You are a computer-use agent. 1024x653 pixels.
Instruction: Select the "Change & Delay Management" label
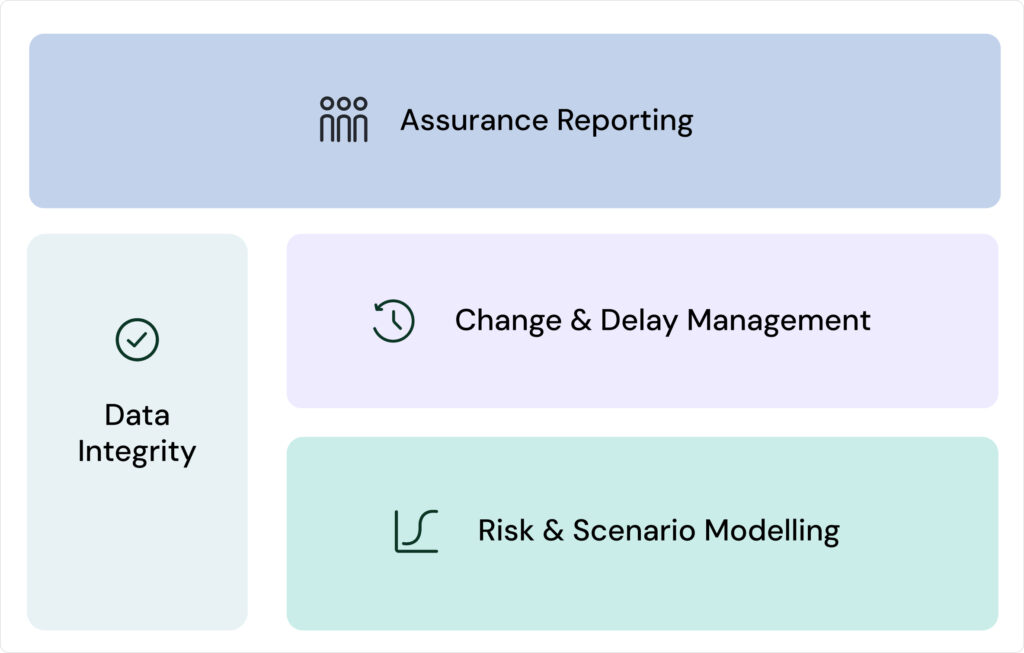(x=662, y=320)
